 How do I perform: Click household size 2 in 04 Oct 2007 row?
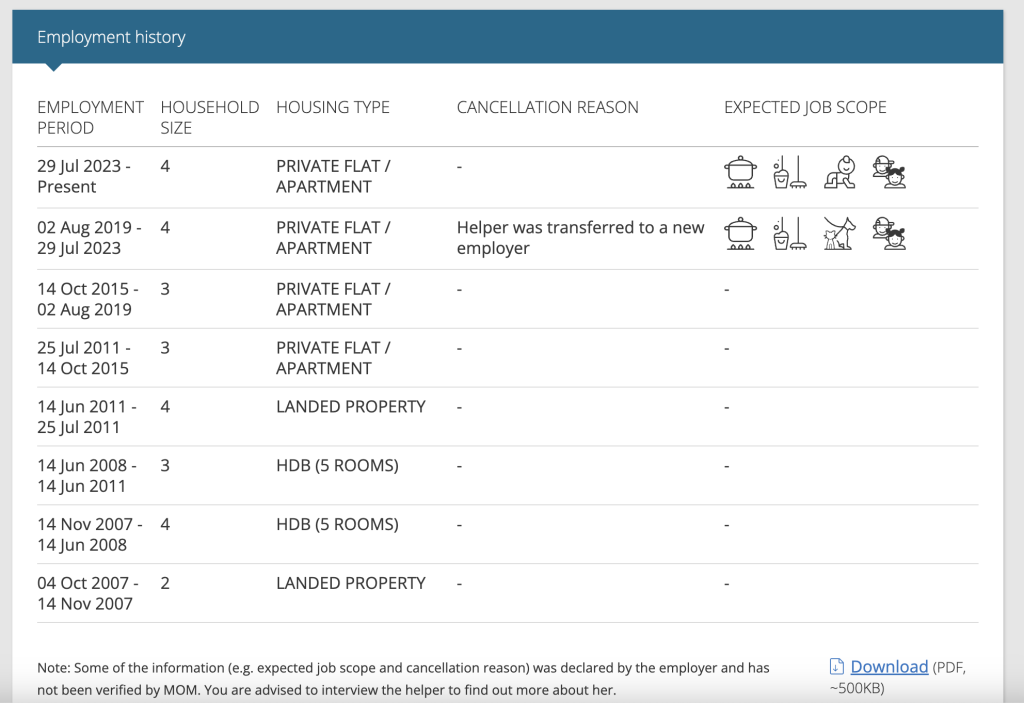(165, 583)
